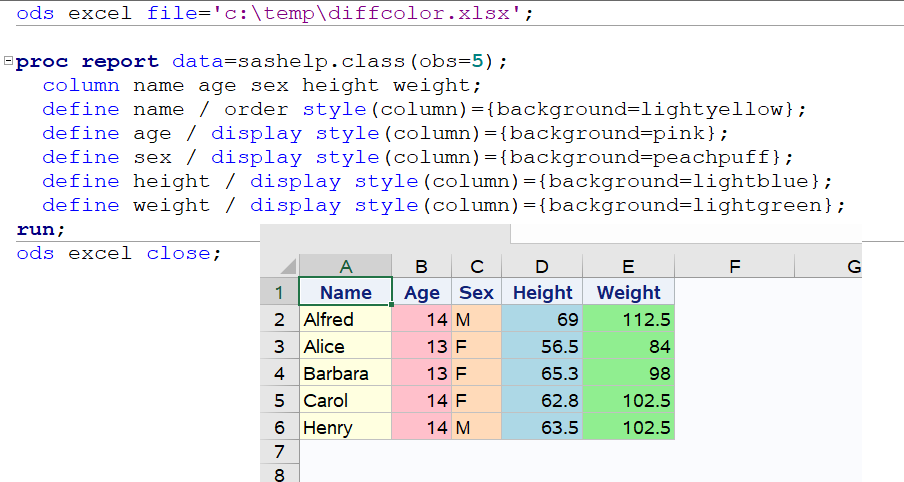Select row 4 header

[279, 374]
